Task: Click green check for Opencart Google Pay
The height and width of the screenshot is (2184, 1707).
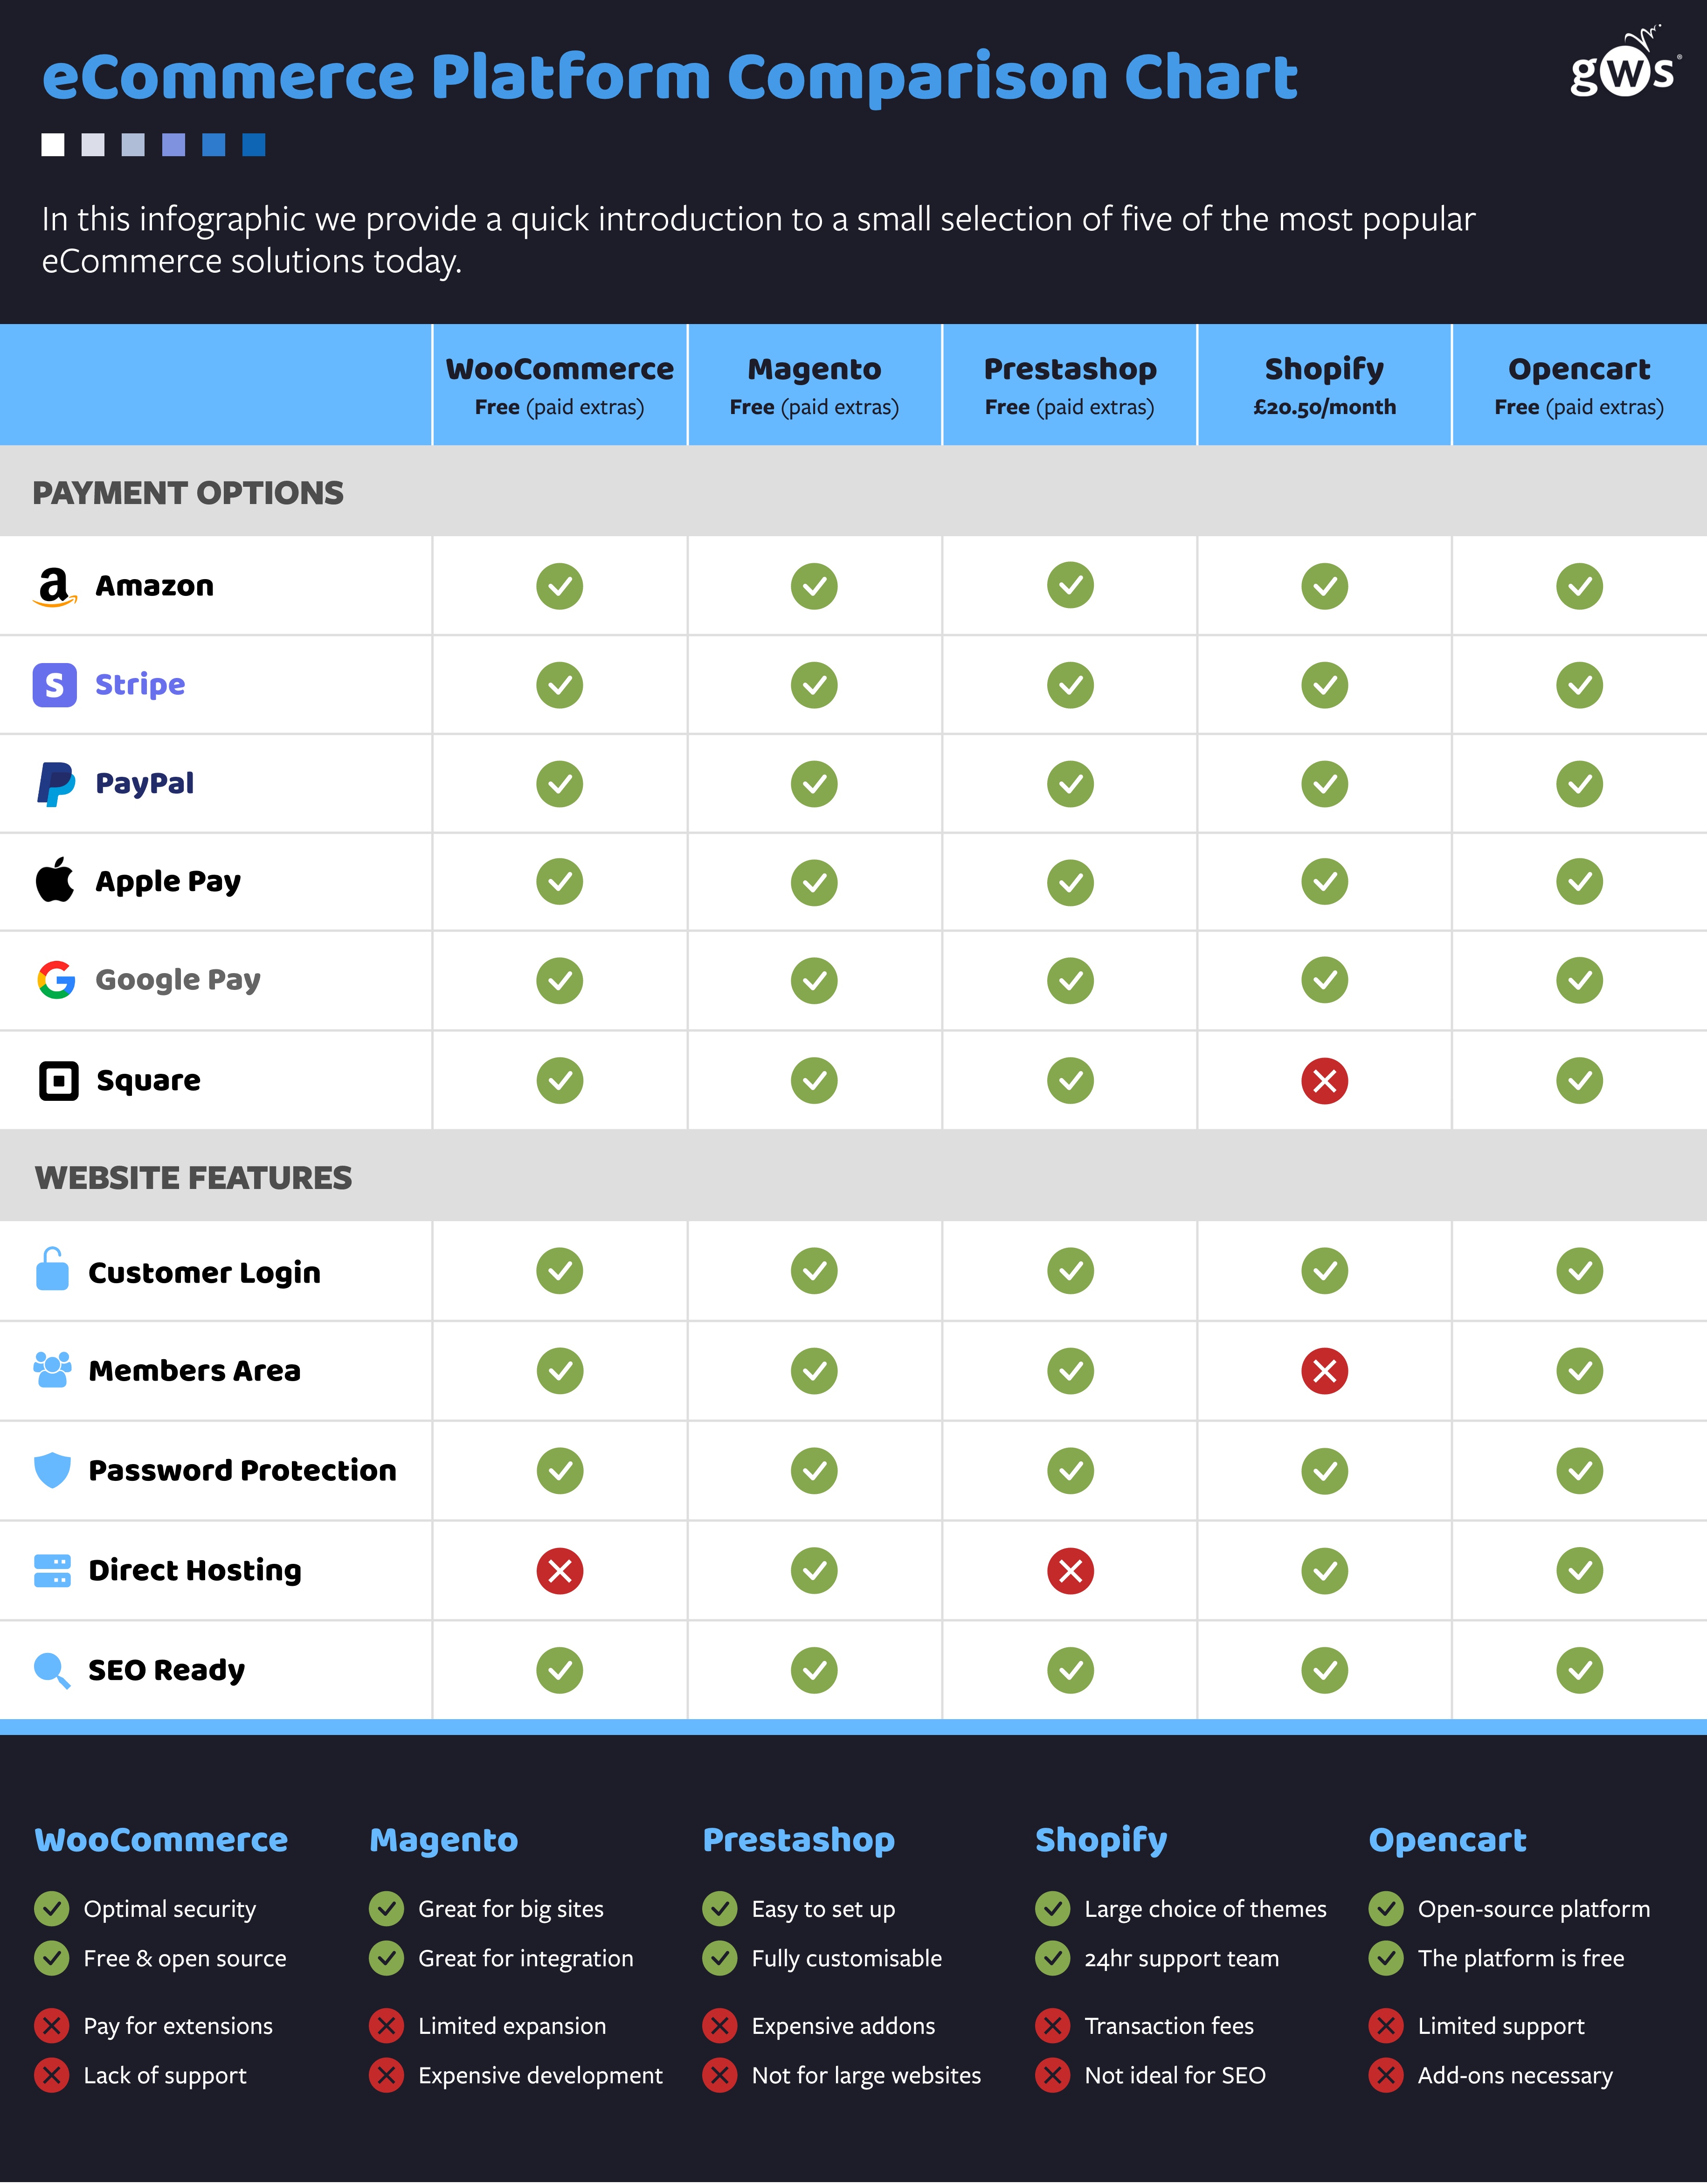Action: coord(1580,981)
